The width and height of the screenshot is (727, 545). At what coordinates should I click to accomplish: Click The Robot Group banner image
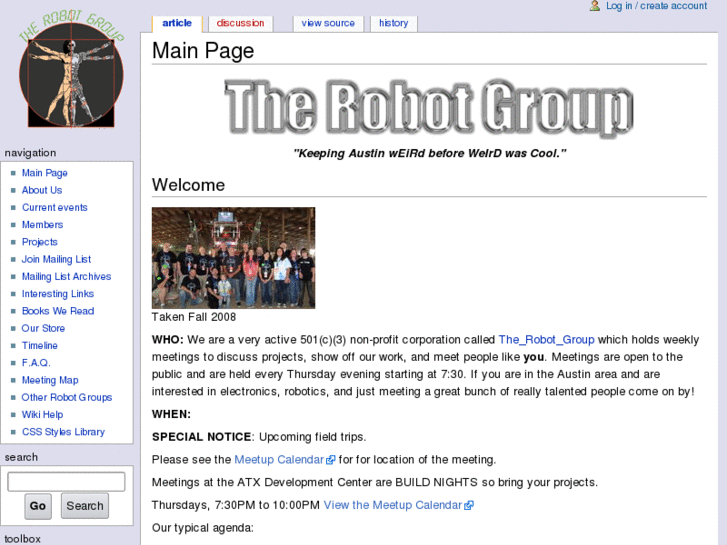tap(429, 109)
